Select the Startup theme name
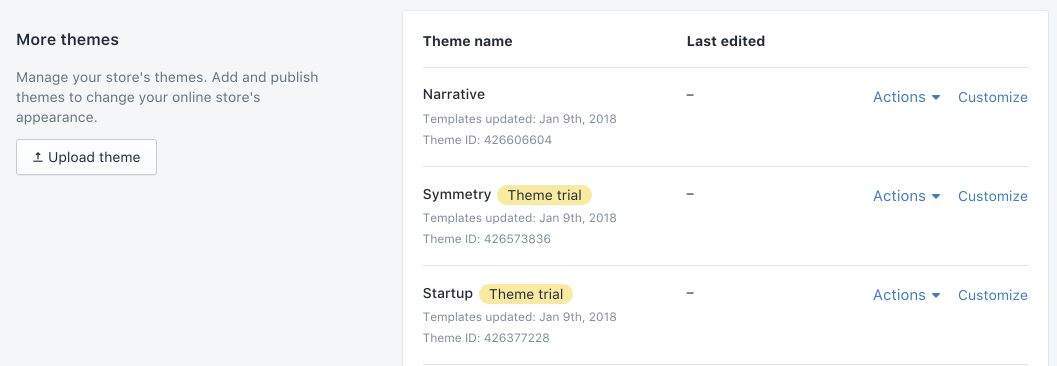This screenshot has height=366, width=1057. pyautogui.click(x=448, y=294)
